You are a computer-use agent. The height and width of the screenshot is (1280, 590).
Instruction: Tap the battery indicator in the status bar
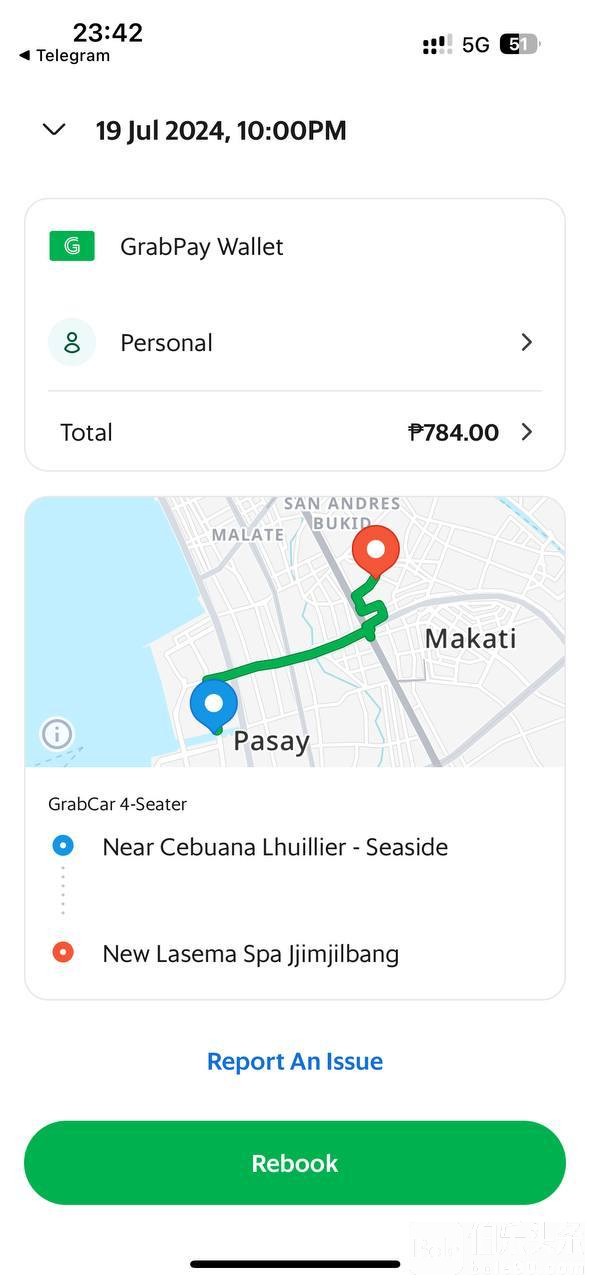pos(519,44)
